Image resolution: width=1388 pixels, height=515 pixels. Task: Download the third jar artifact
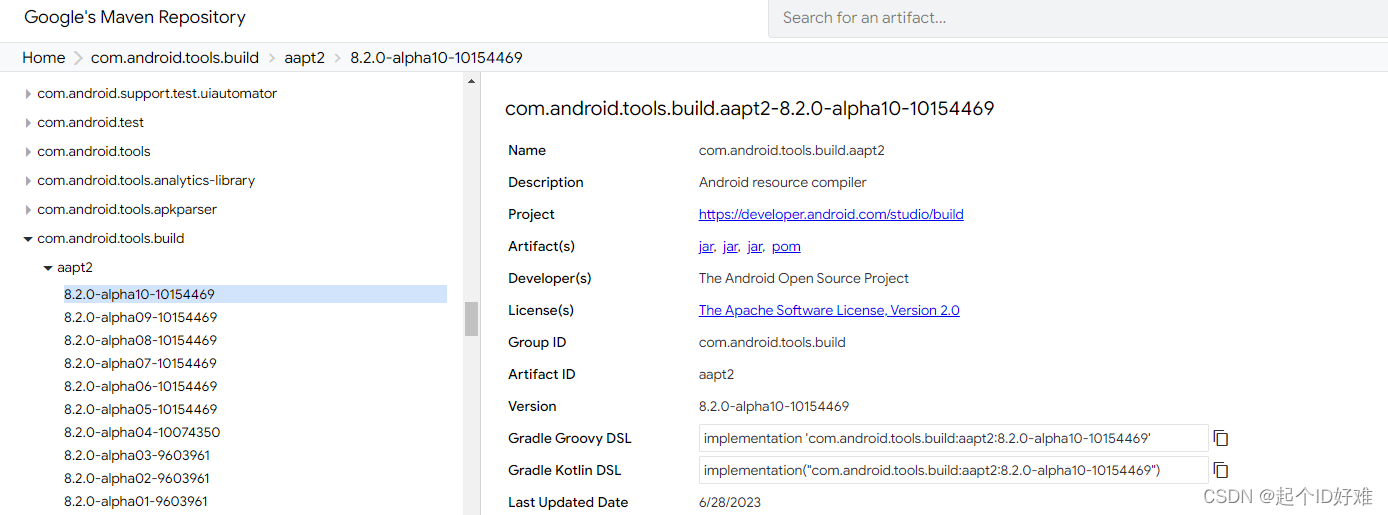[755, 246]
